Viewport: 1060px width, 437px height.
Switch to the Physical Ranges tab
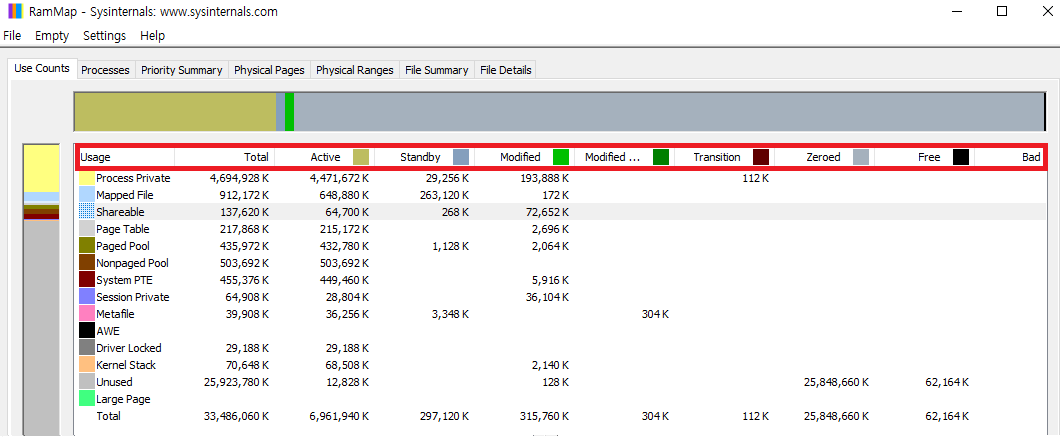[x=355, y=70]
